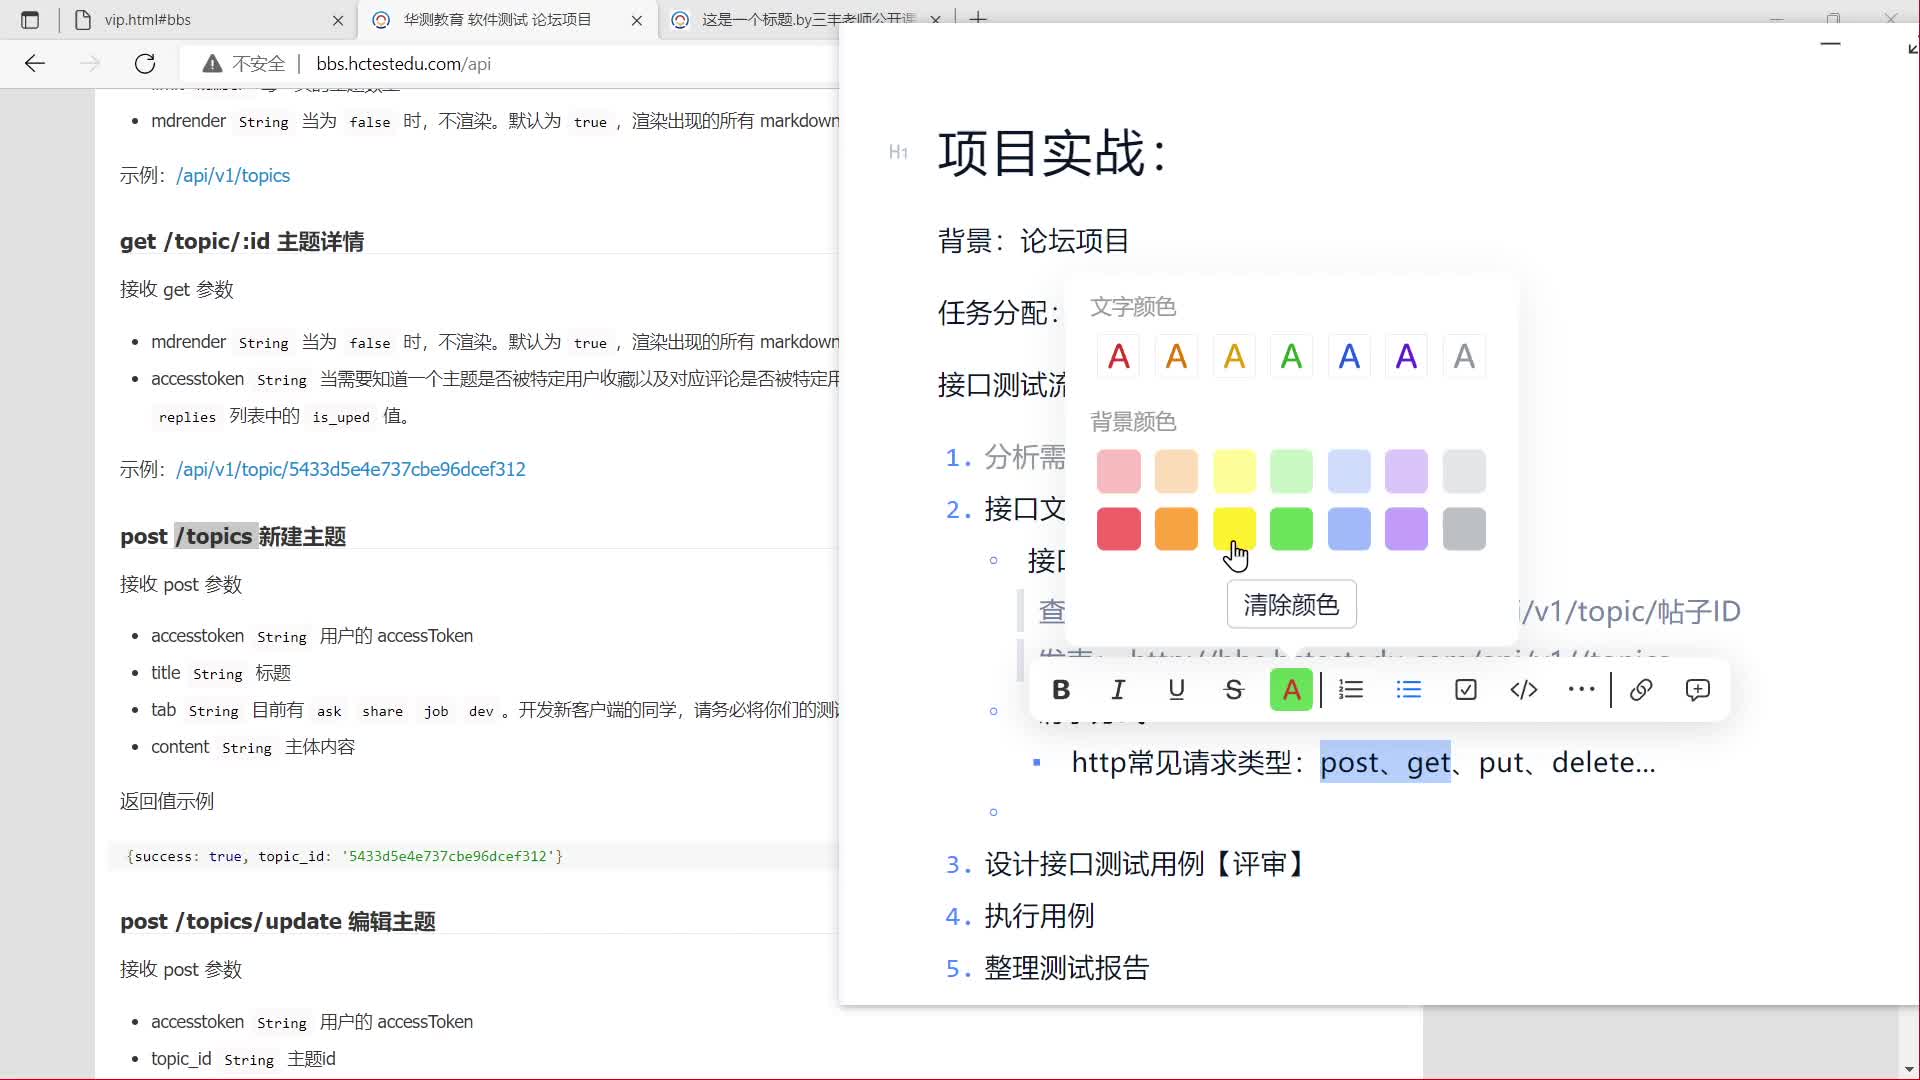Choose the purple text color
1920x1080 pixels.
1406,356
